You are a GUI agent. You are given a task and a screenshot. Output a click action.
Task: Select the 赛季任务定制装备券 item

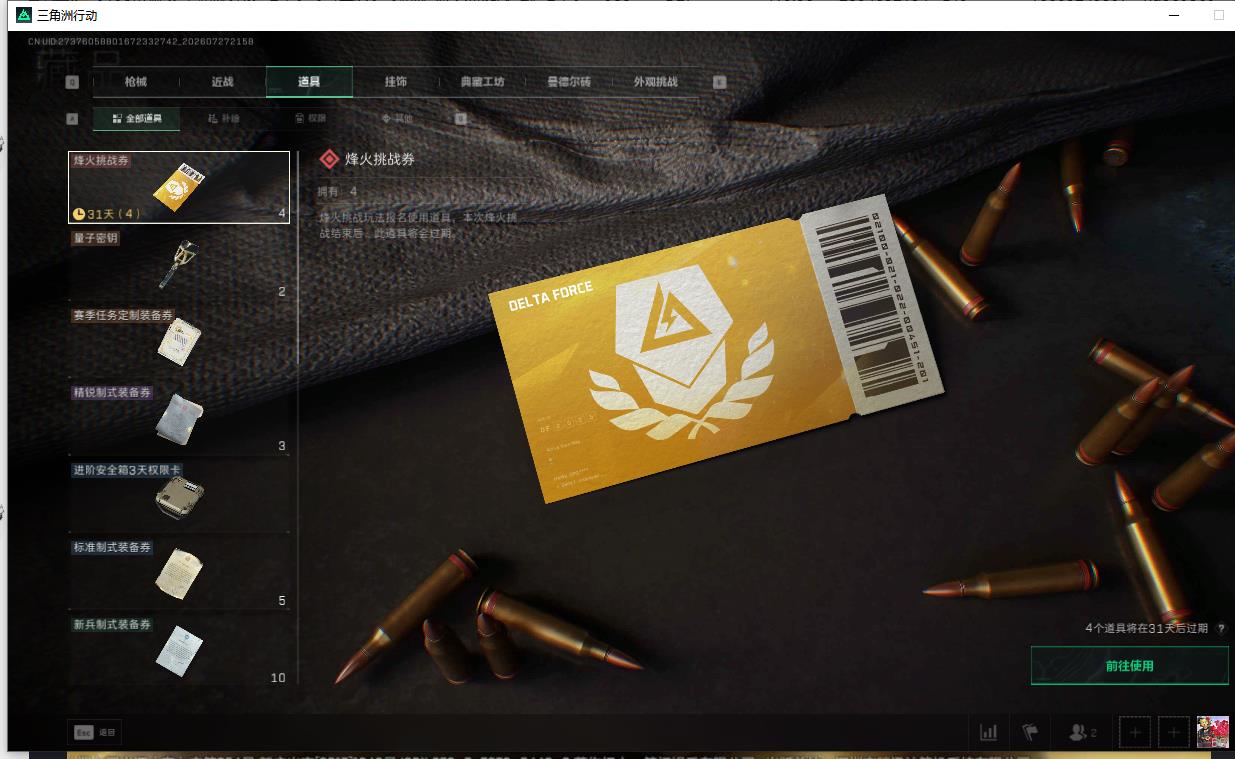click(179, 342)
